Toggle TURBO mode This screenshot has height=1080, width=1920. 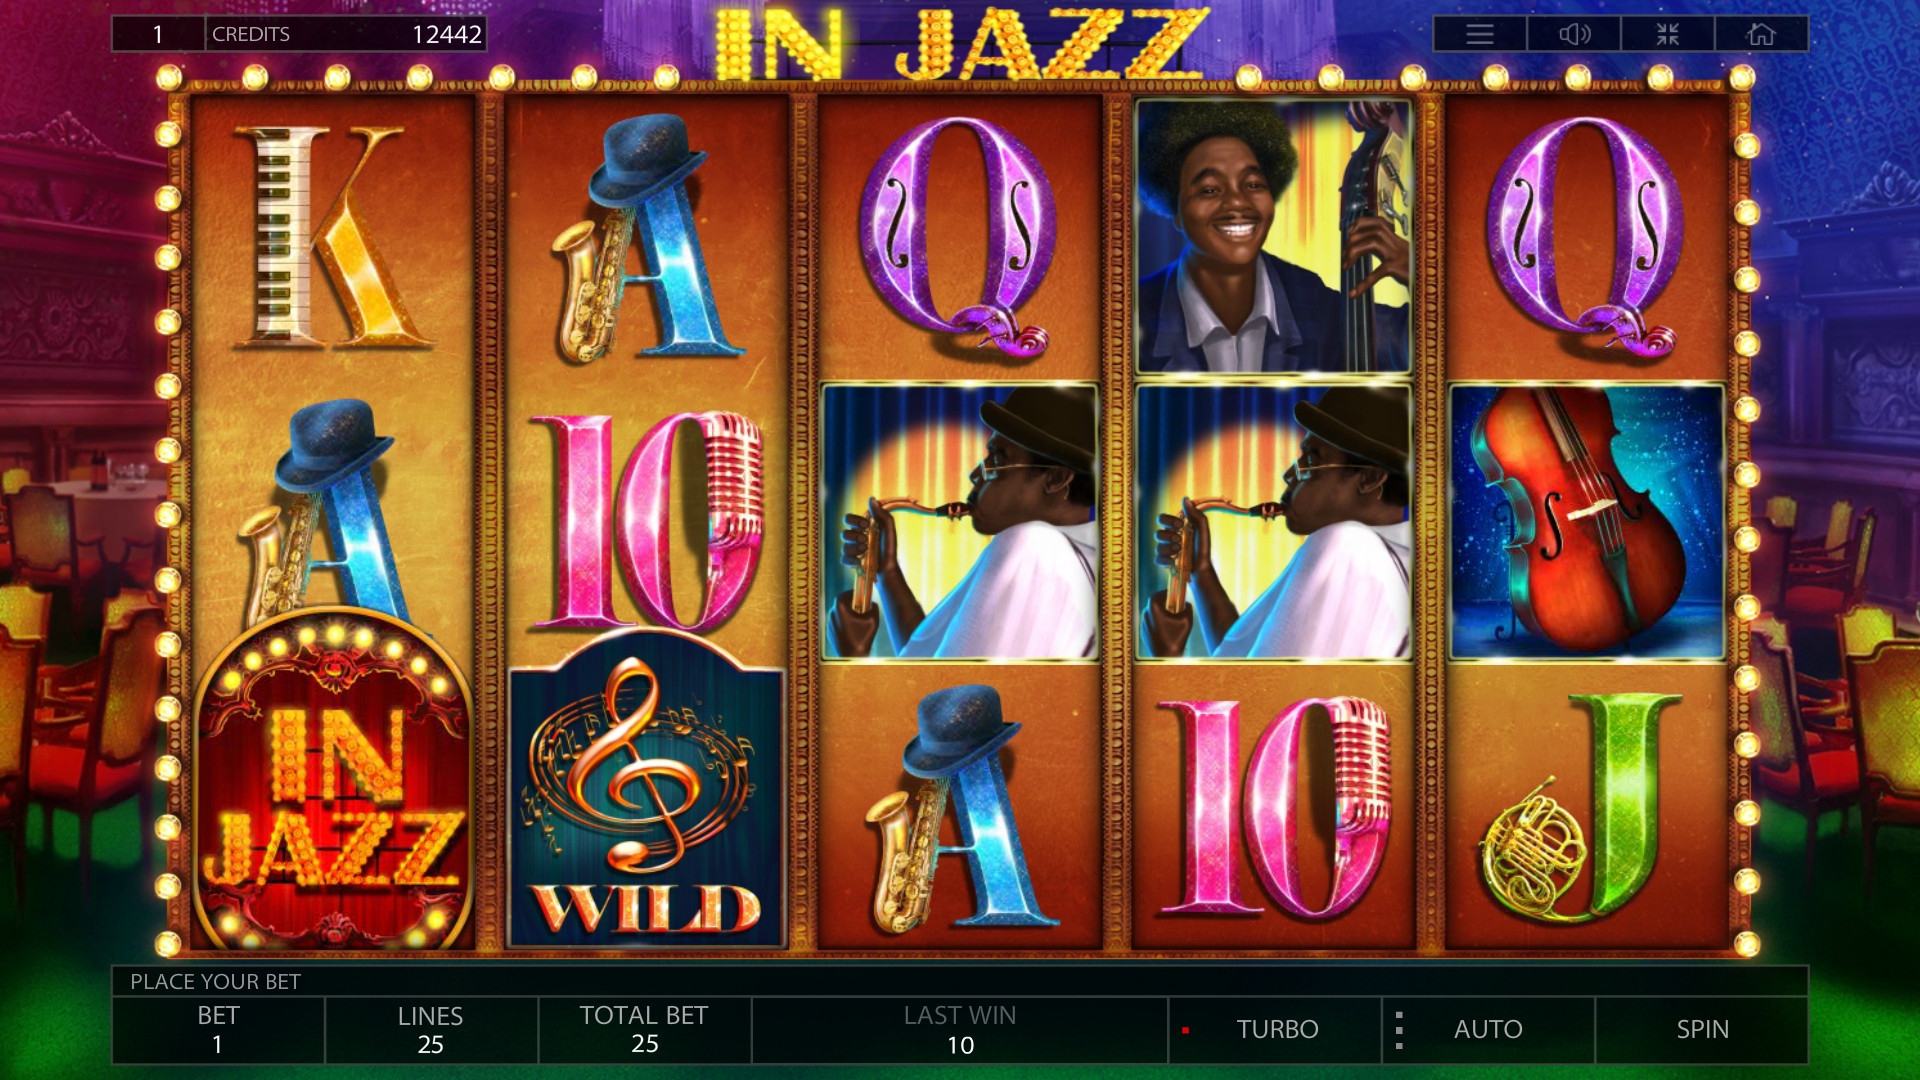click(x=1276, y=1029)
